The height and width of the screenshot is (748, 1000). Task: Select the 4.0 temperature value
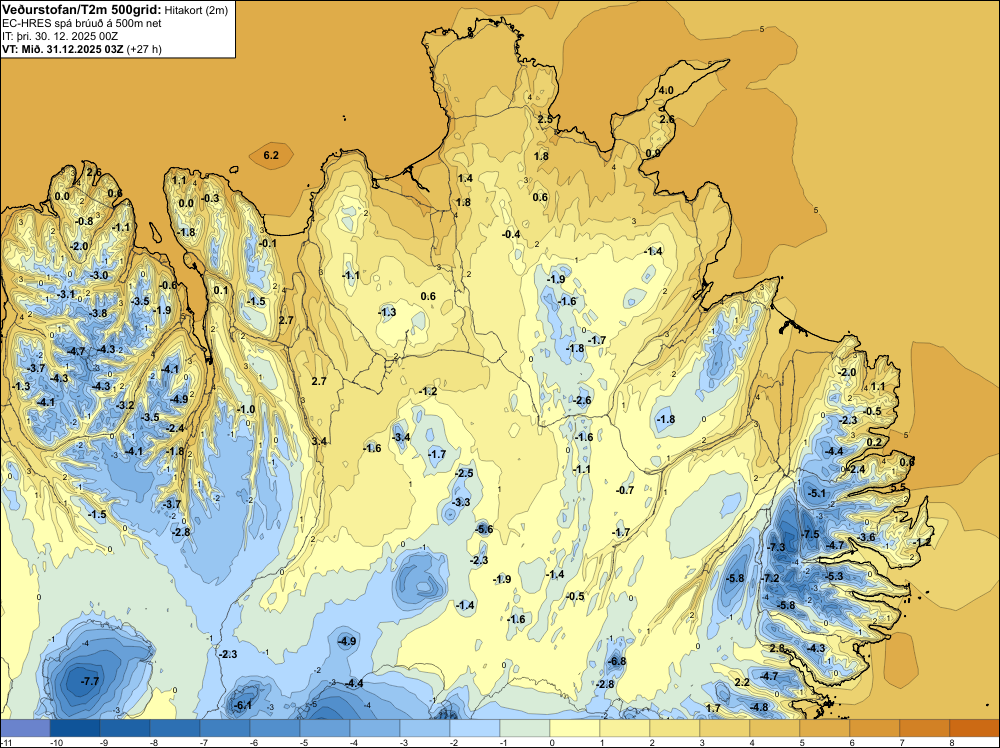tap(666, 91)
